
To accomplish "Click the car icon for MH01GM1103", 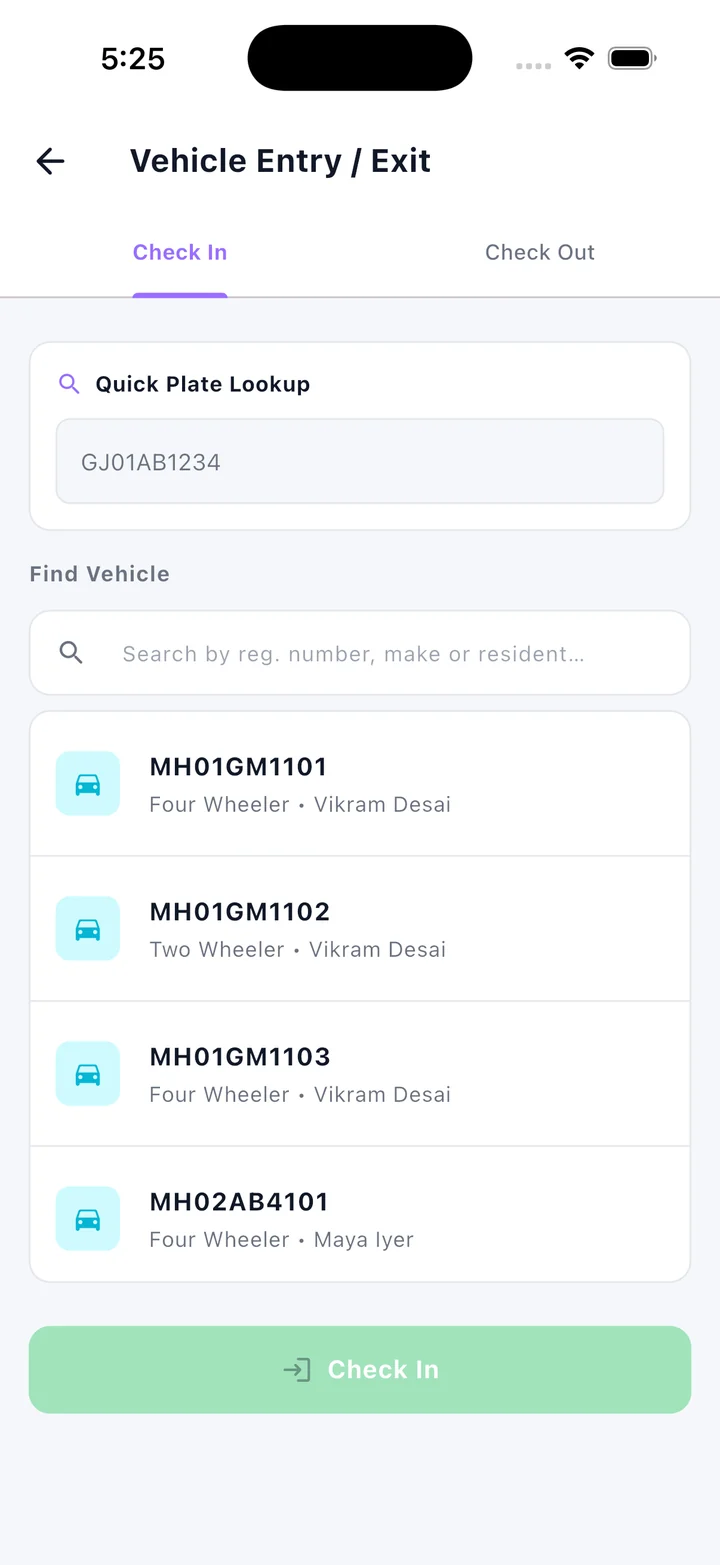I will [x=88, y=1074].
